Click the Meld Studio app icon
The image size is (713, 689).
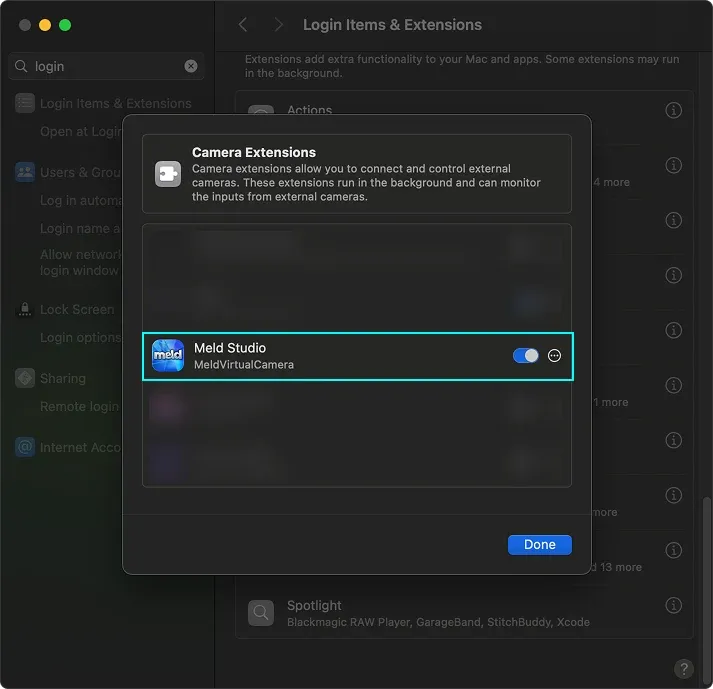[x=168, y=356]
